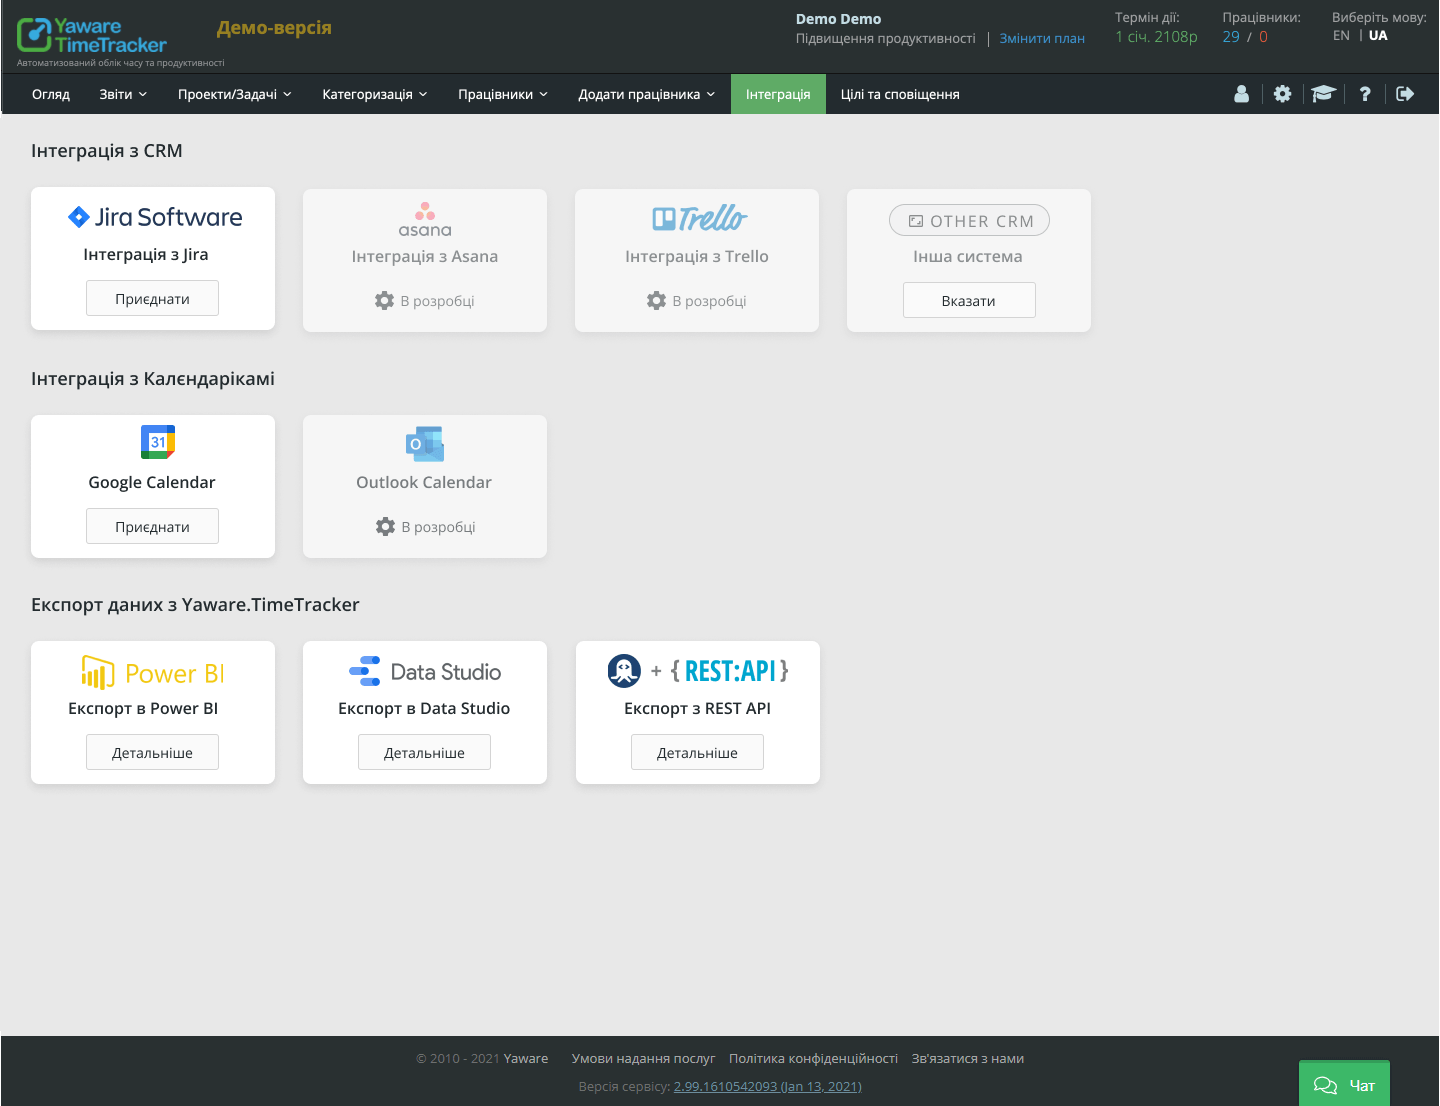Open the Проекти/Задачі dropdown
Screen dimensions: 1440x1106
[234, 93]
